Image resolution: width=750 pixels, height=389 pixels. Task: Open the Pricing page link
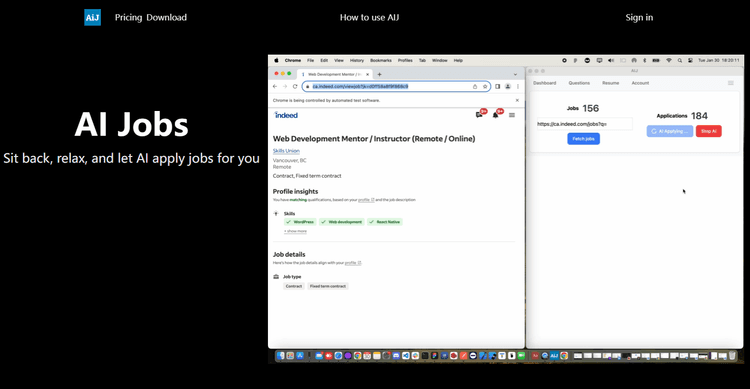coord(128,17)
